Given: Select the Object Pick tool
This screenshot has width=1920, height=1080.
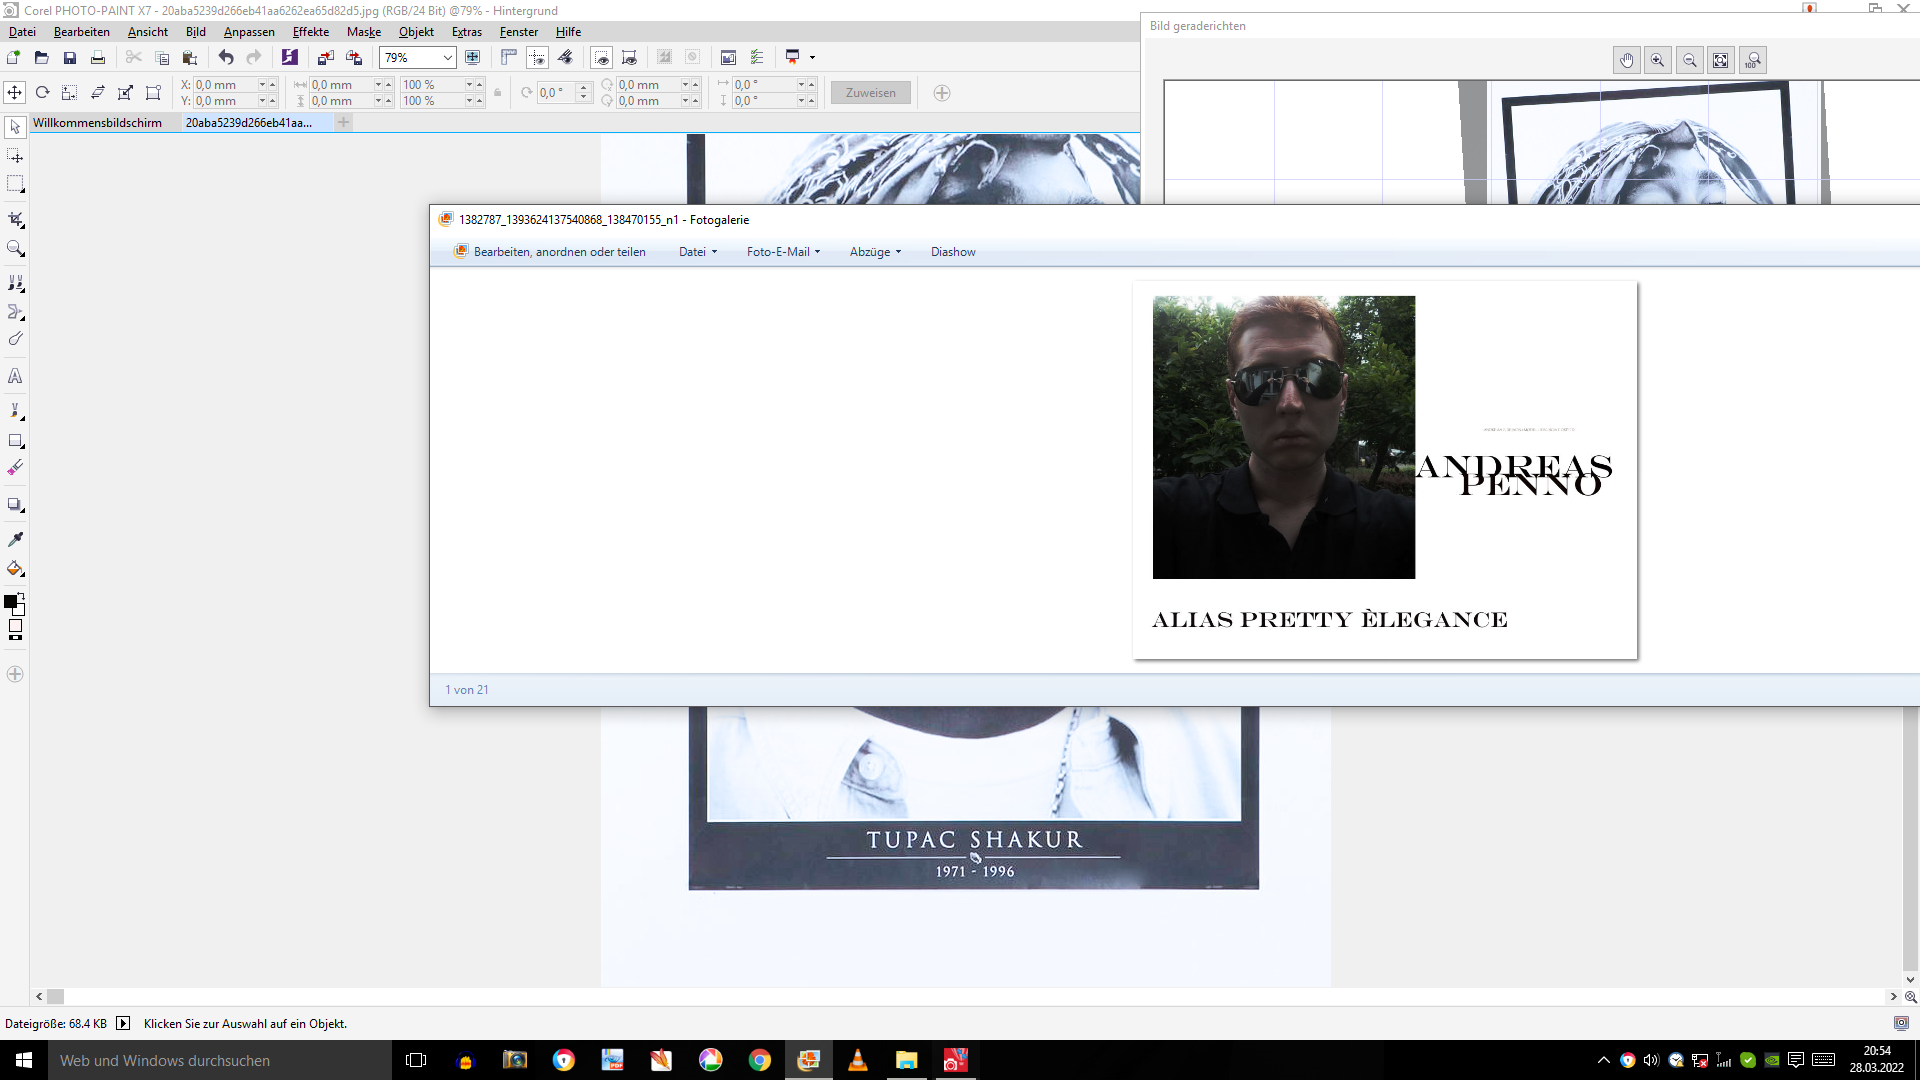Looking at the screenshot, I should pos(15,127).
